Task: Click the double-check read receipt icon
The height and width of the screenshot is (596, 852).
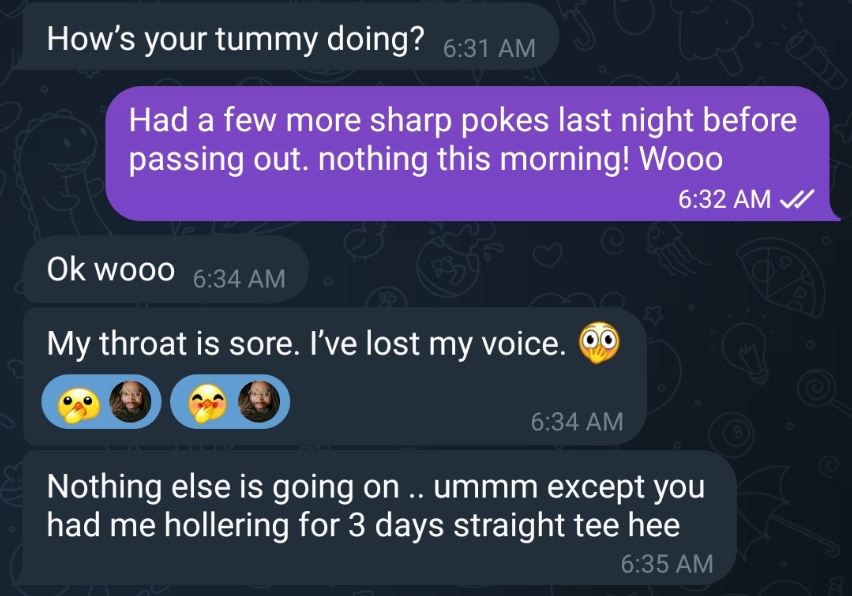Action: (798, 199)
